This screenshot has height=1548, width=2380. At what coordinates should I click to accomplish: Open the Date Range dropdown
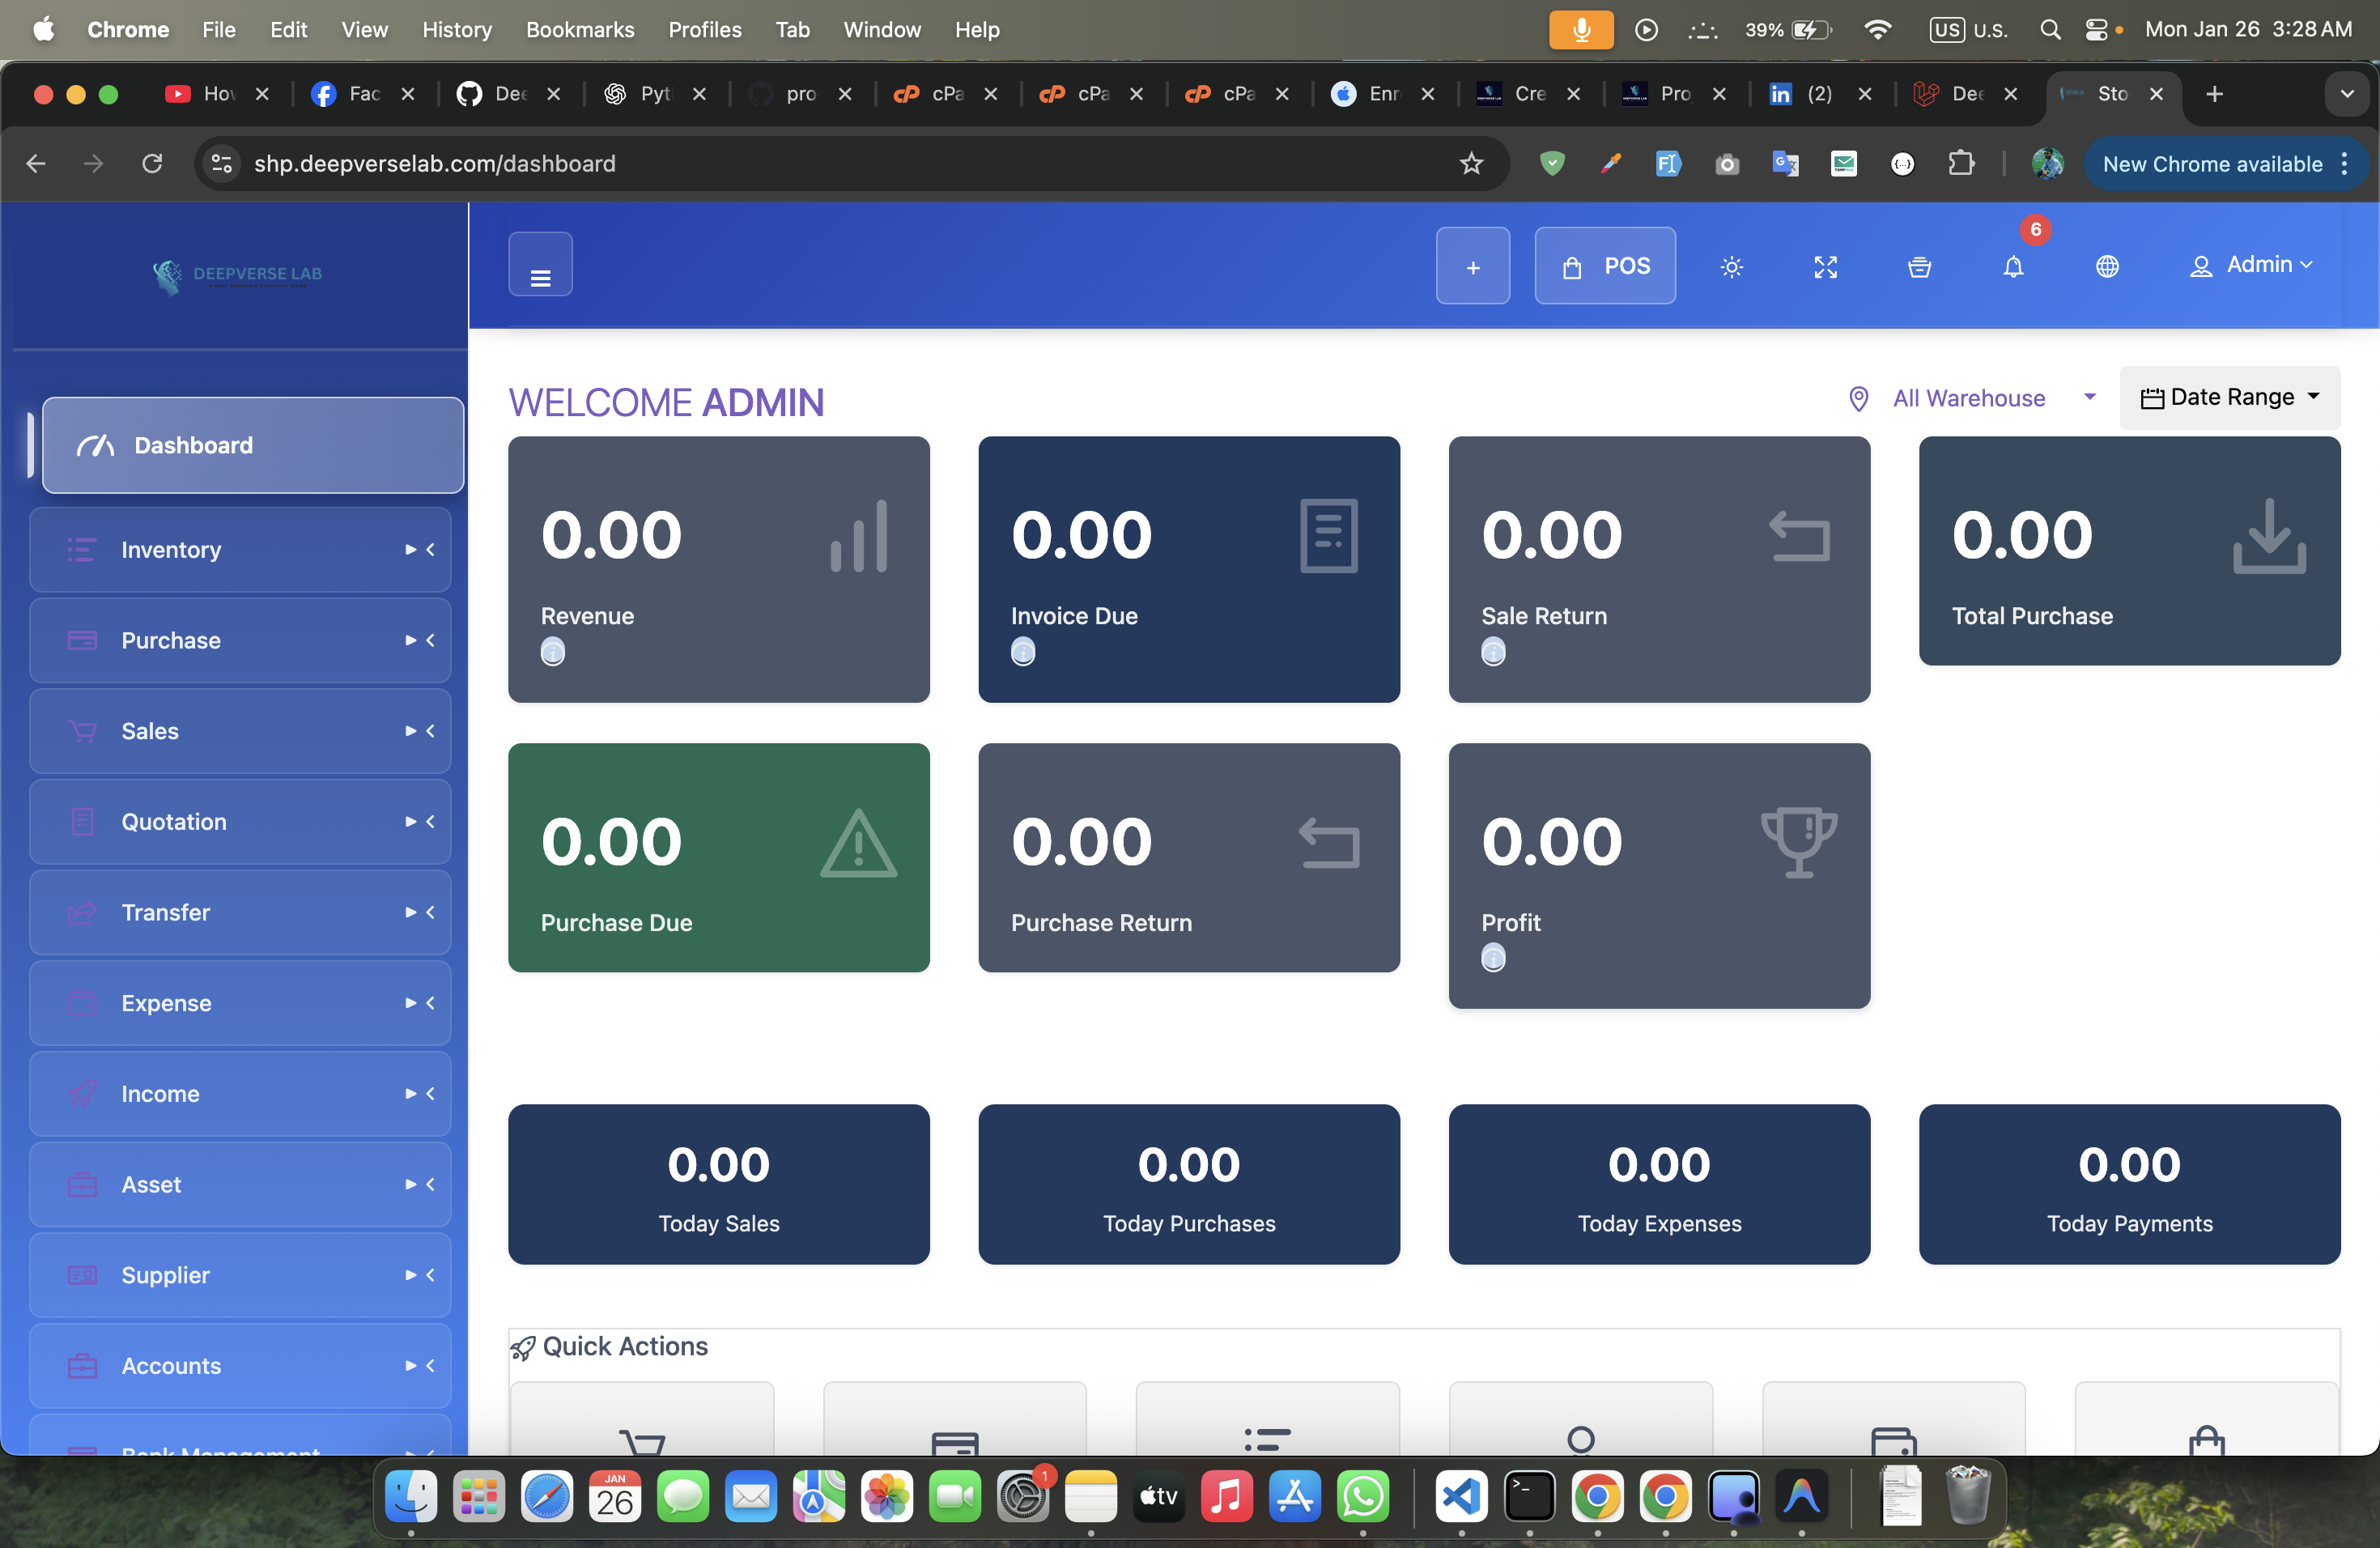[x=2229, y=397]
